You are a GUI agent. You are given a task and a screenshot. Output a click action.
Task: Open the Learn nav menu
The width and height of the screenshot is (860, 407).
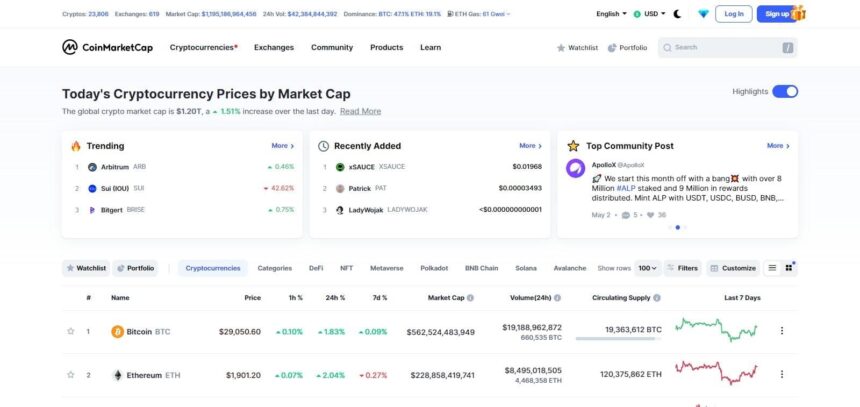[431, 47]
